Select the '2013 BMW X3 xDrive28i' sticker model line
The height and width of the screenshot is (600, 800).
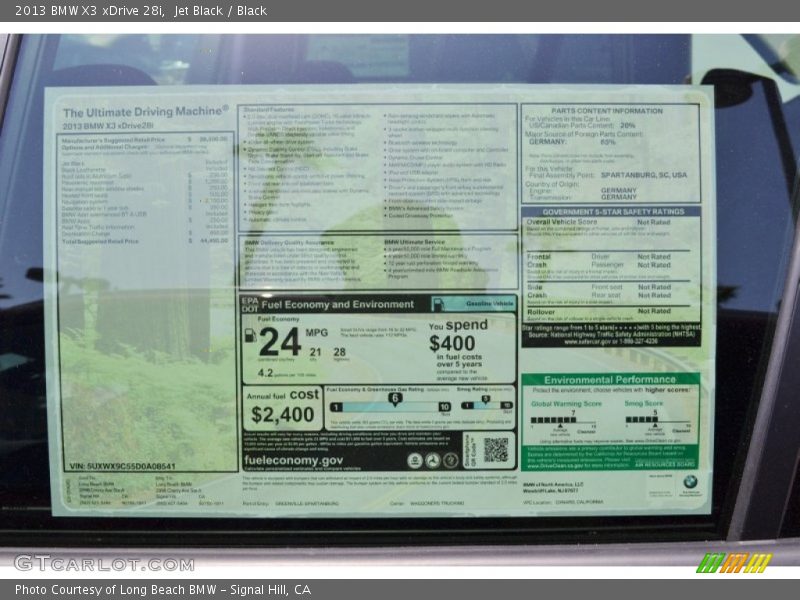point(108,126)
